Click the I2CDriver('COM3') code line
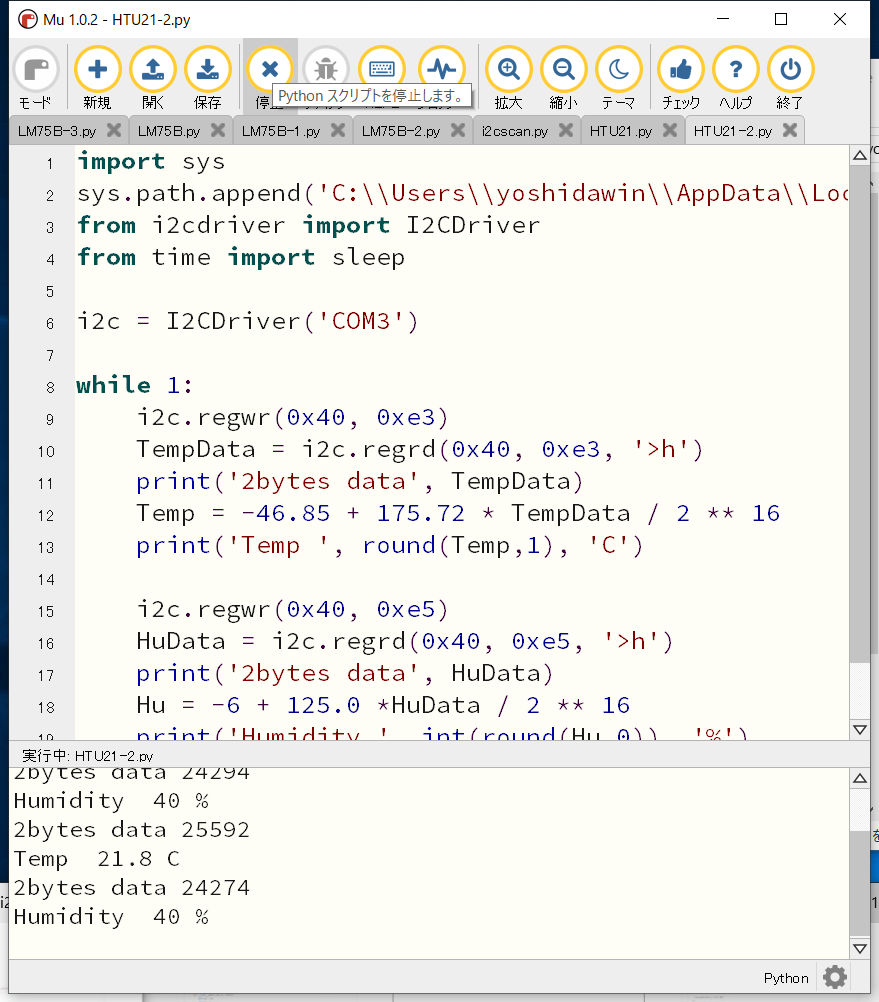879x1002 pixels. pyautogui.click(x=248, y=321)
